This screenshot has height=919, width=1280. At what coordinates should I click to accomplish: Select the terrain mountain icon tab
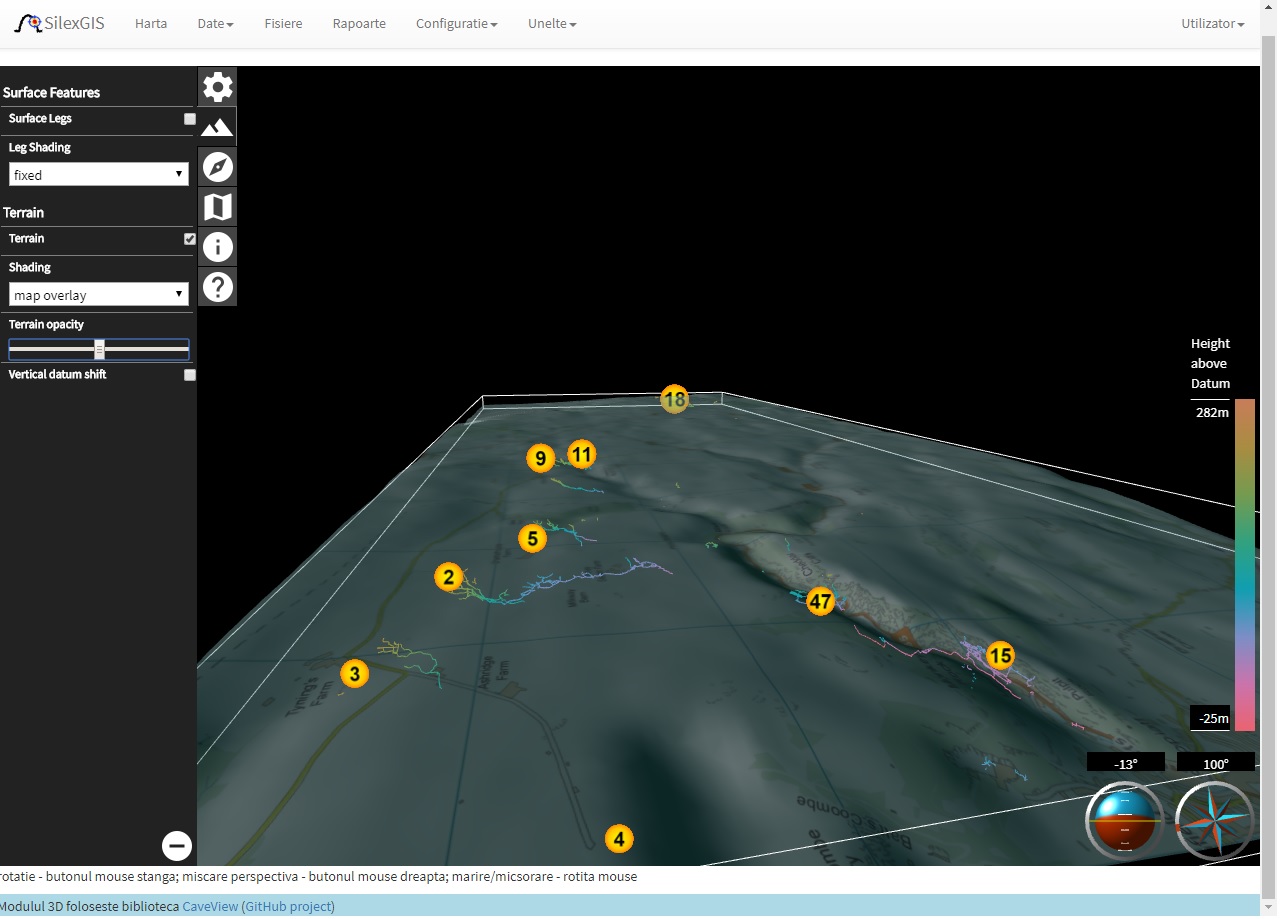point(218,127)
